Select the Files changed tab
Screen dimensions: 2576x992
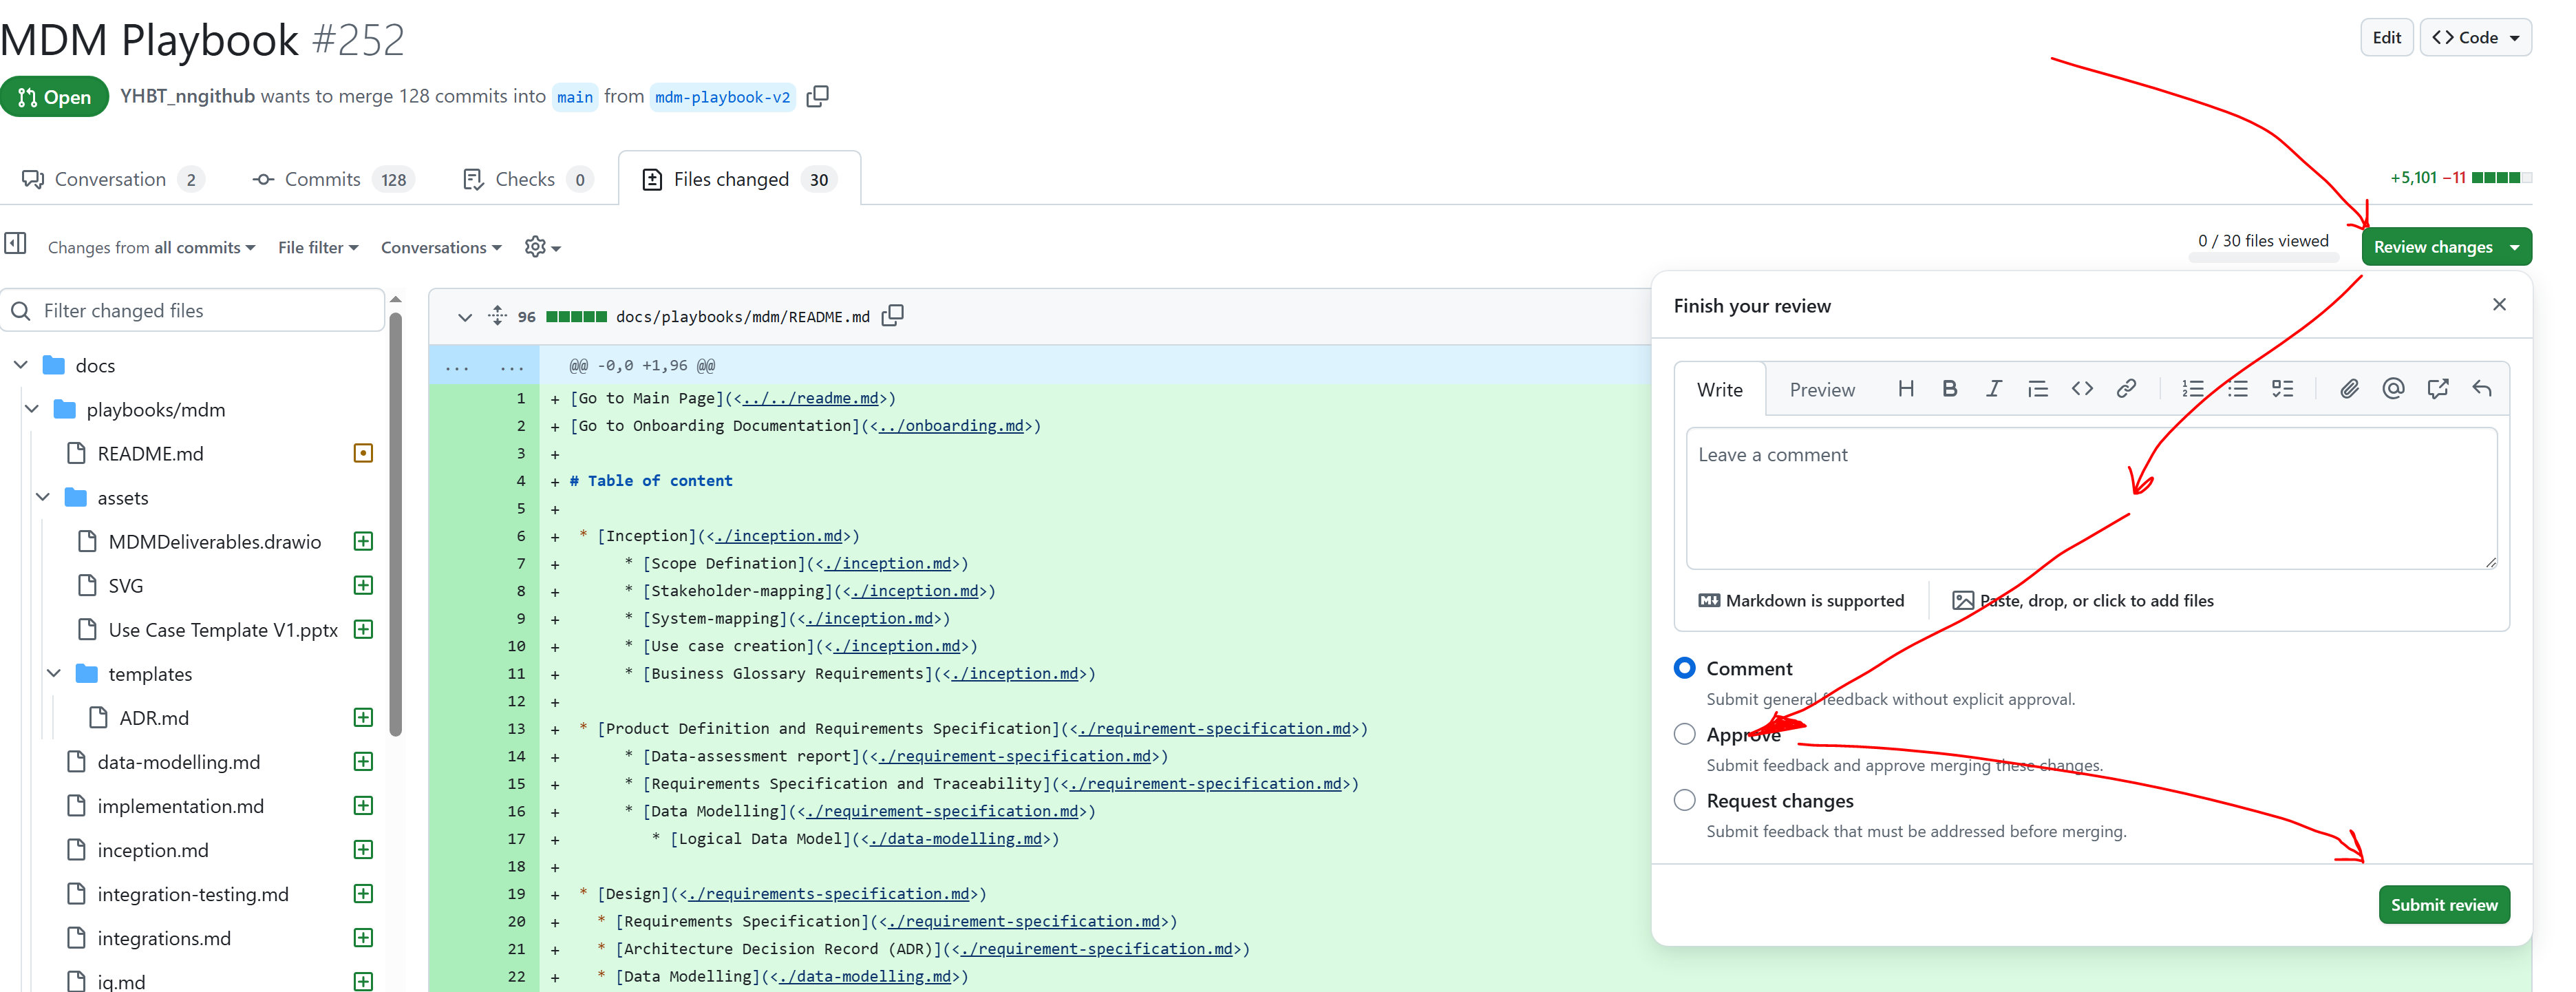click(x=739, y=179)
